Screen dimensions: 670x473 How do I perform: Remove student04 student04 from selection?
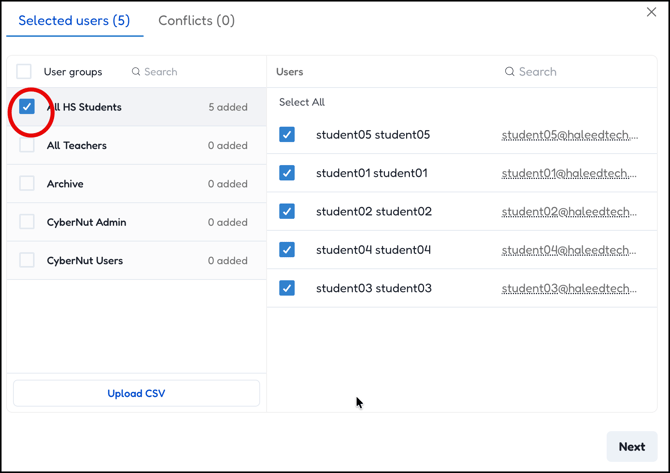[x=287, y=250]
